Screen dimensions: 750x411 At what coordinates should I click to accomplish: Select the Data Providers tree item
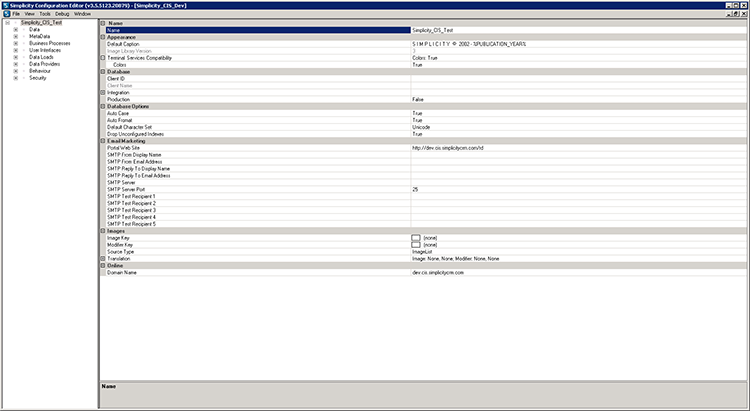(x=44, y=64)
